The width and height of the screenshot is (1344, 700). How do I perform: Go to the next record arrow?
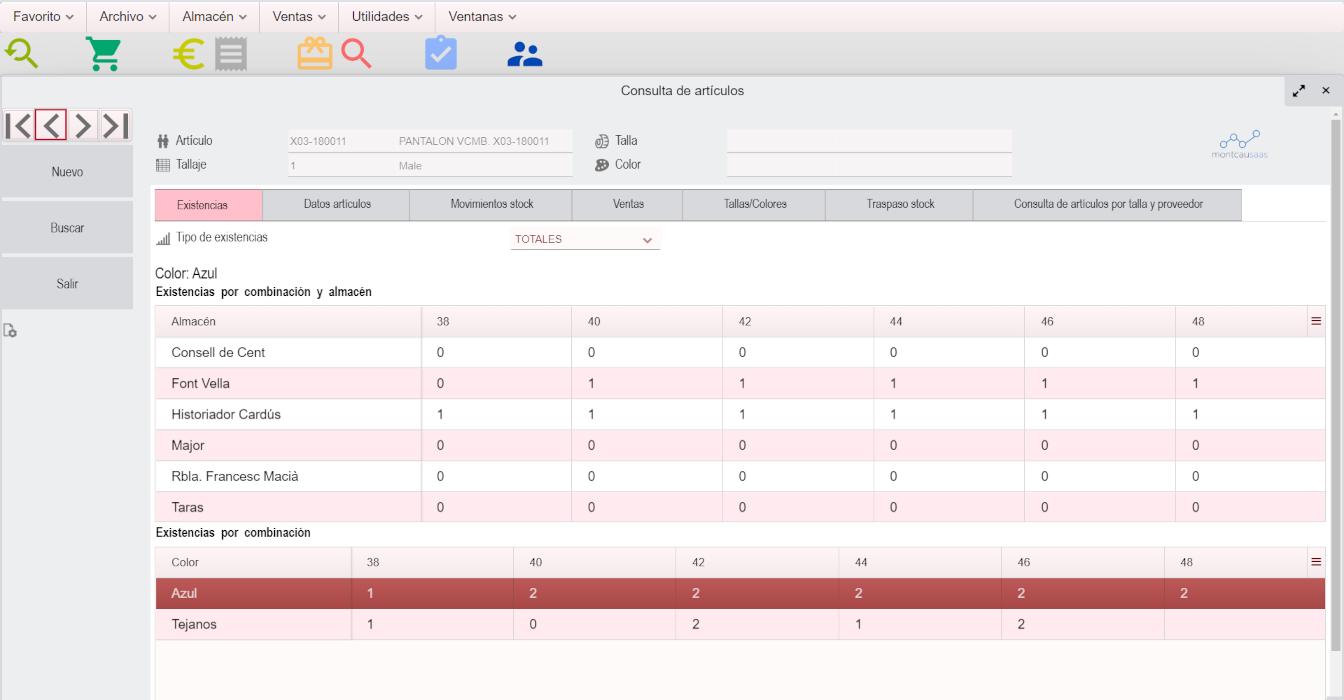pos(83,125)
